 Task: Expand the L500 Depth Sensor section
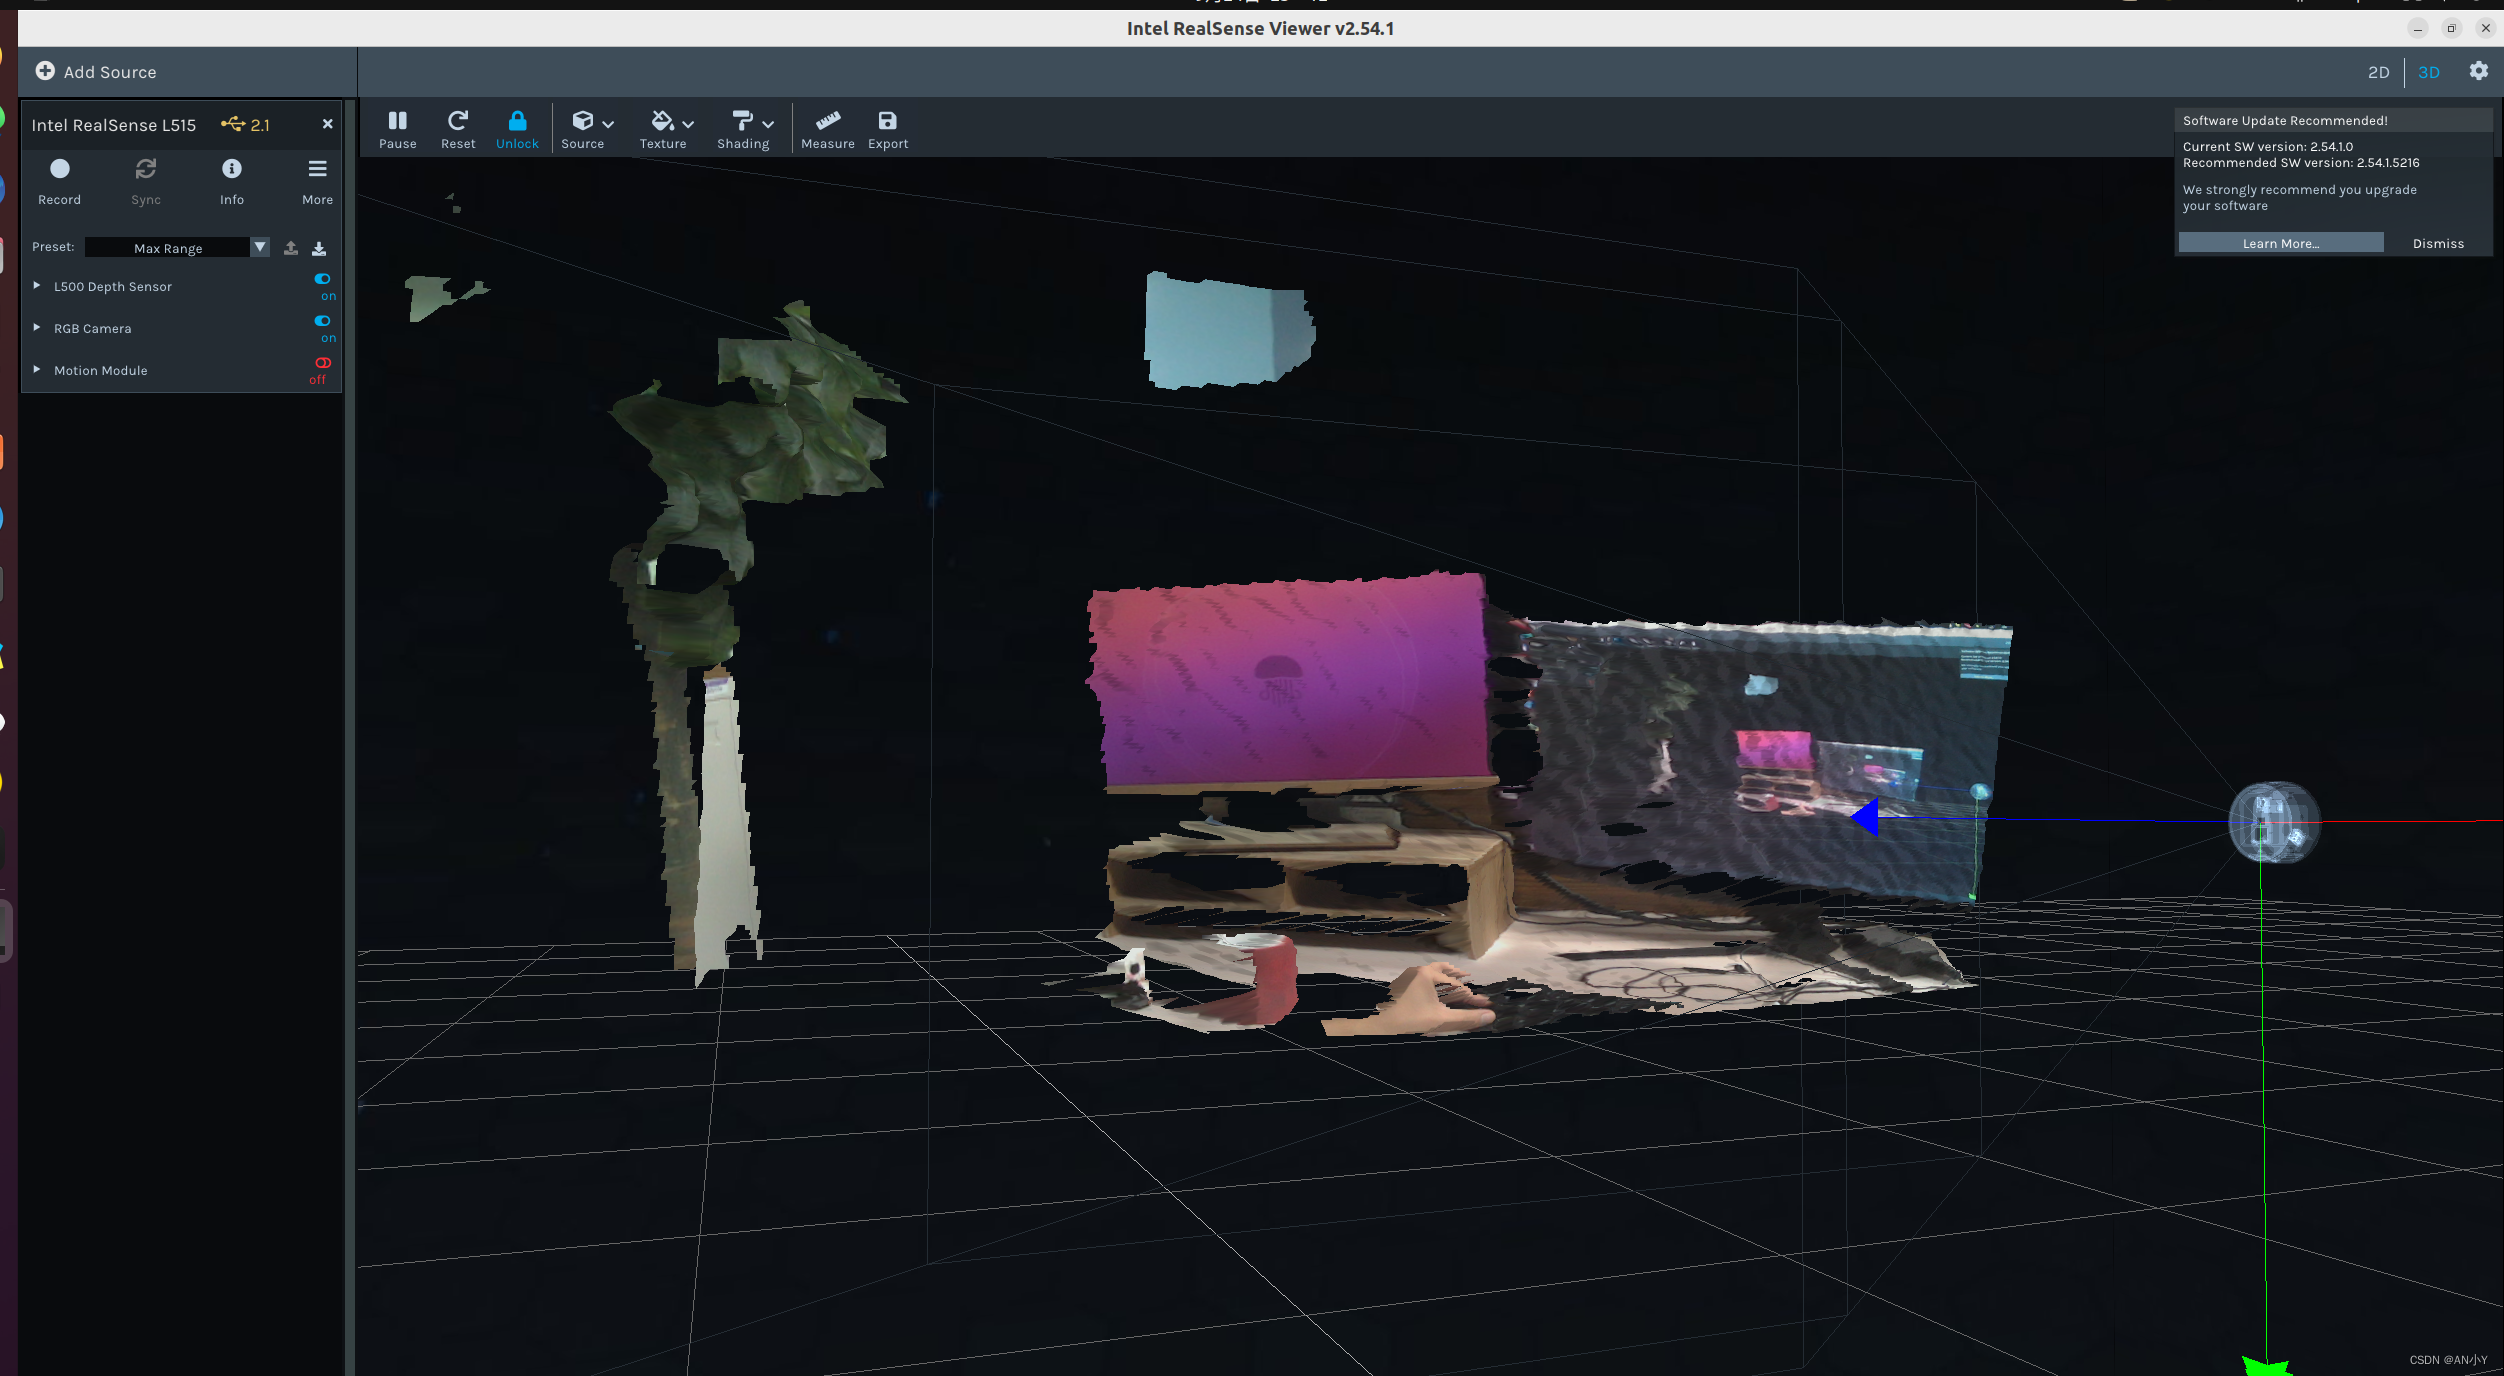click(x=37, y=285)
